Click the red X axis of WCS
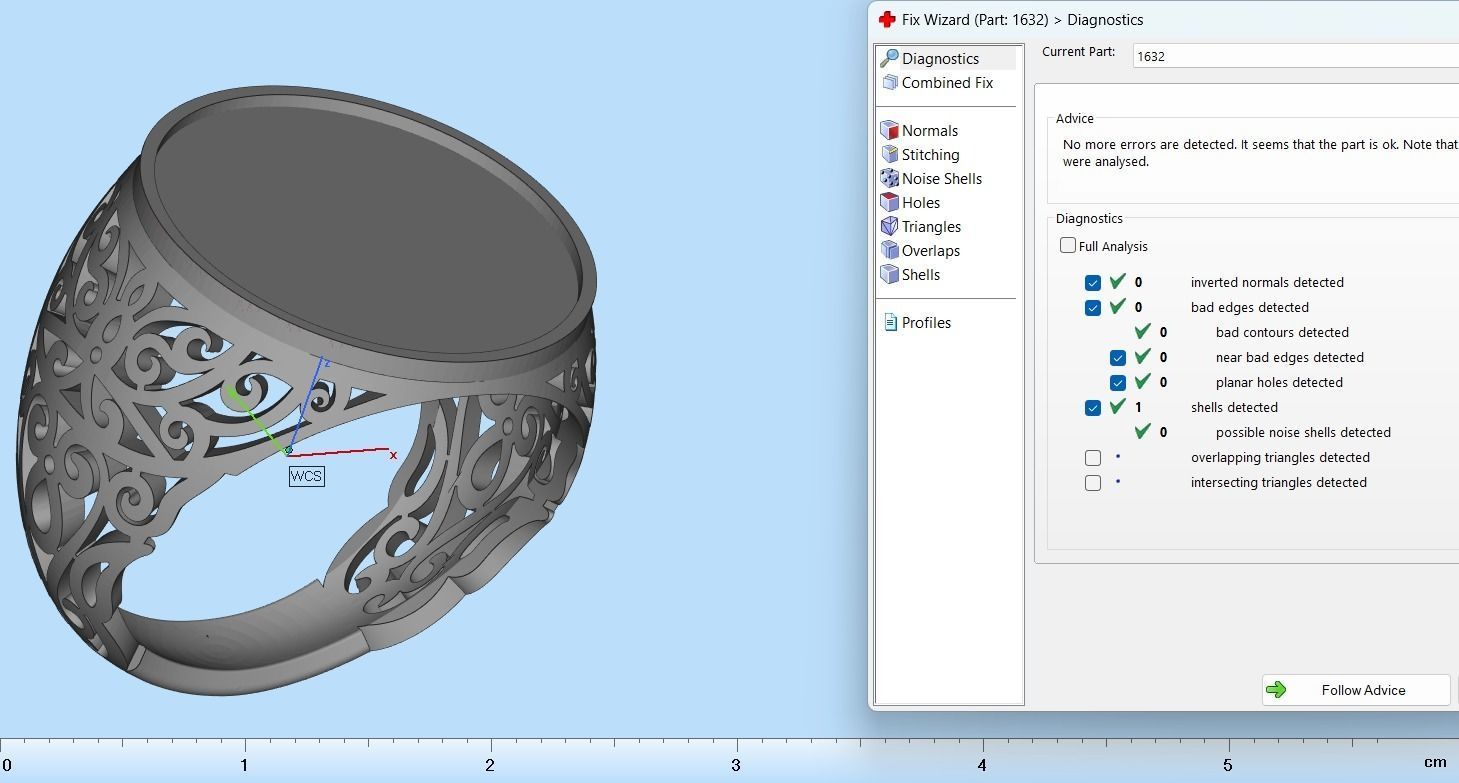The width and height of the screenshot is (1459, 783). 340,452
